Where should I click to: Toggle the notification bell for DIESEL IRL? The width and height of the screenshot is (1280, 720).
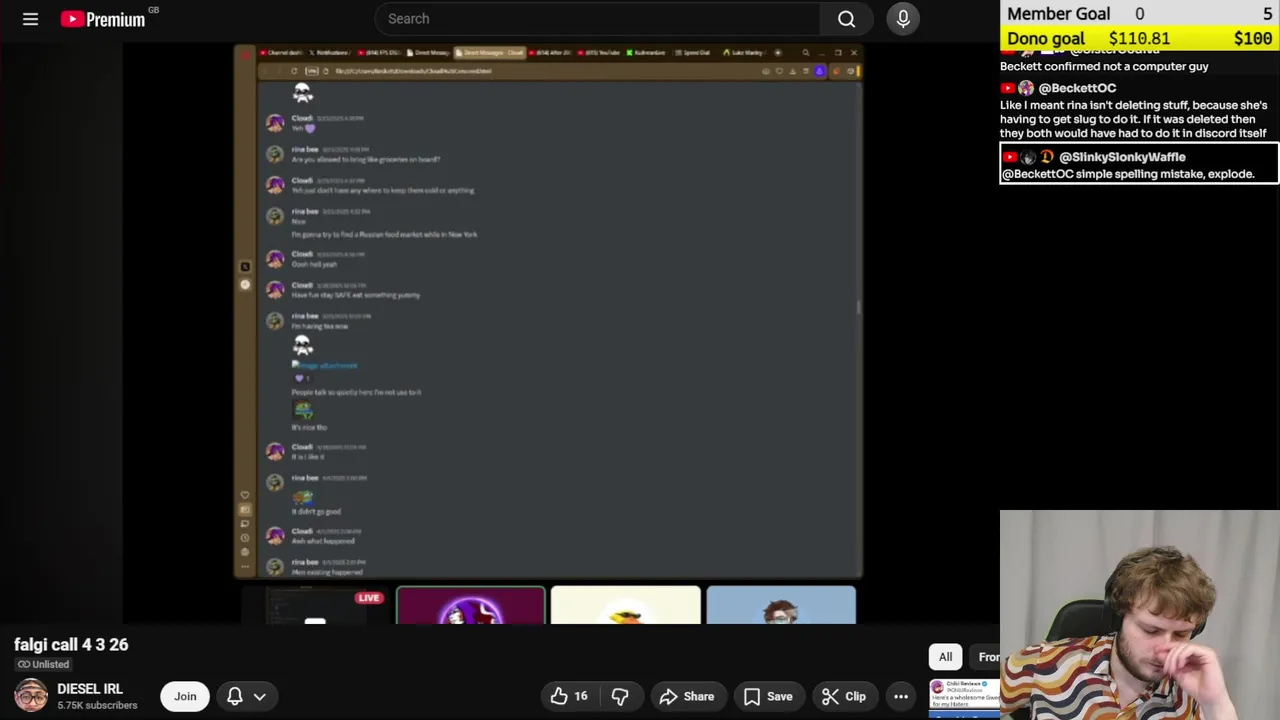[235, 696]
